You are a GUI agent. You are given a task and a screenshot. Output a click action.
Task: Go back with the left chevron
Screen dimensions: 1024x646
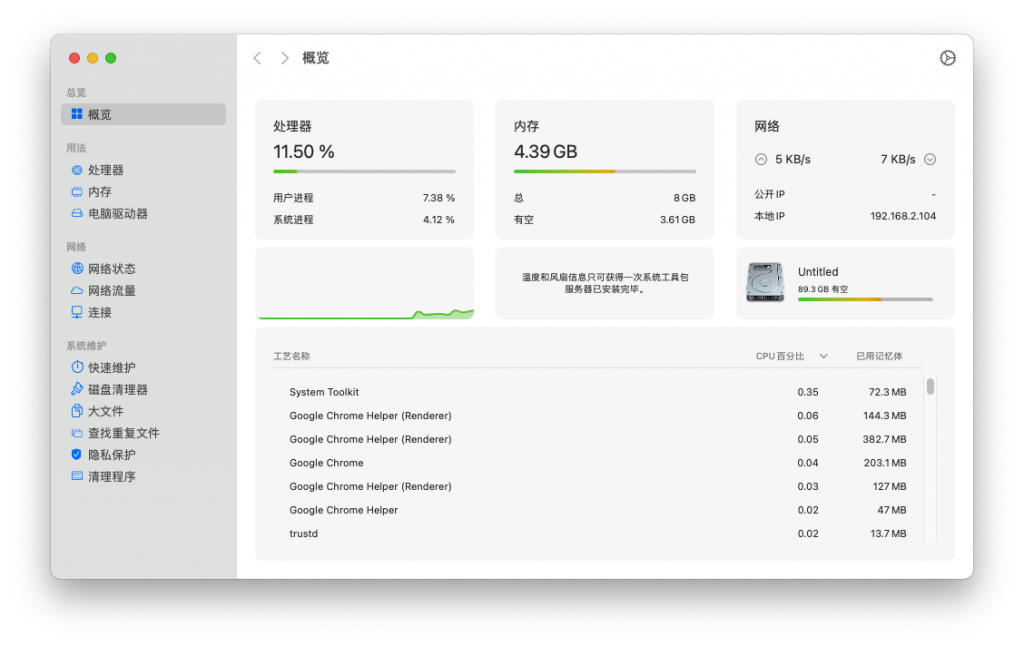(257, 58)
